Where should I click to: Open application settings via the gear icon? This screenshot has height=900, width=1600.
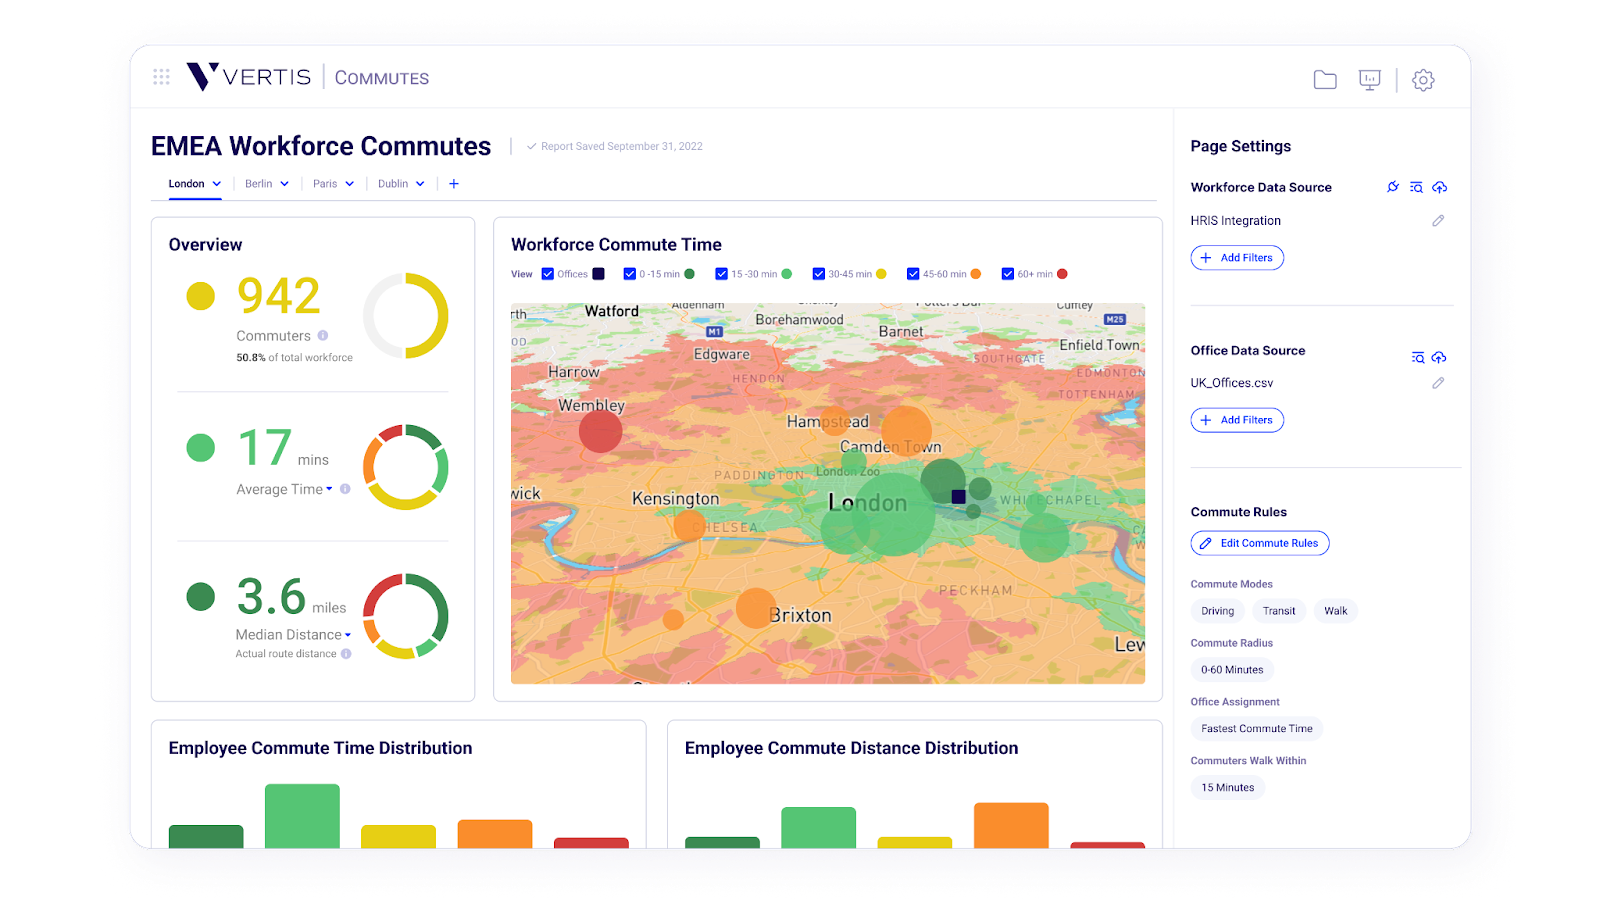(x=1422, y=80)
